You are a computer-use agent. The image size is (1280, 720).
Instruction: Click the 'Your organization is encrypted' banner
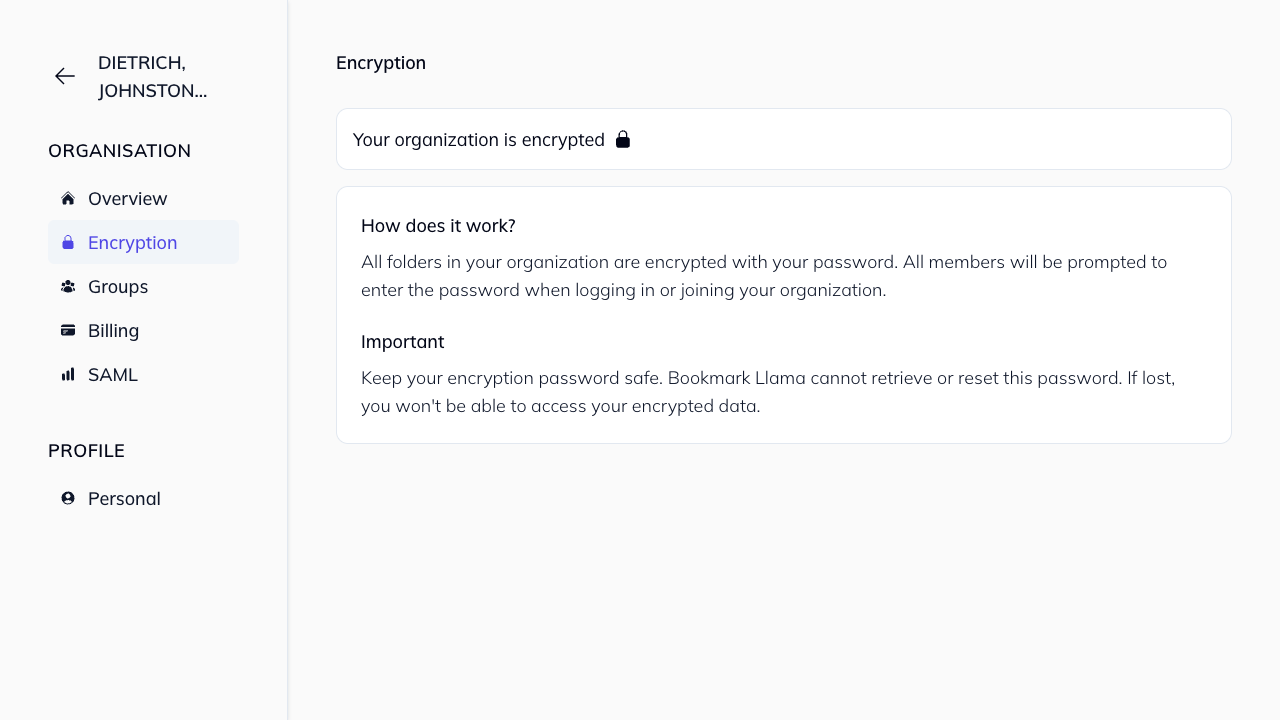coord(479,139)
